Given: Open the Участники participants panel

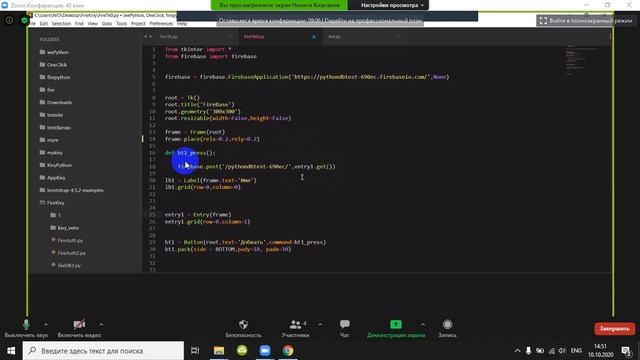Looking at the screenshot, I should point(296,329).
